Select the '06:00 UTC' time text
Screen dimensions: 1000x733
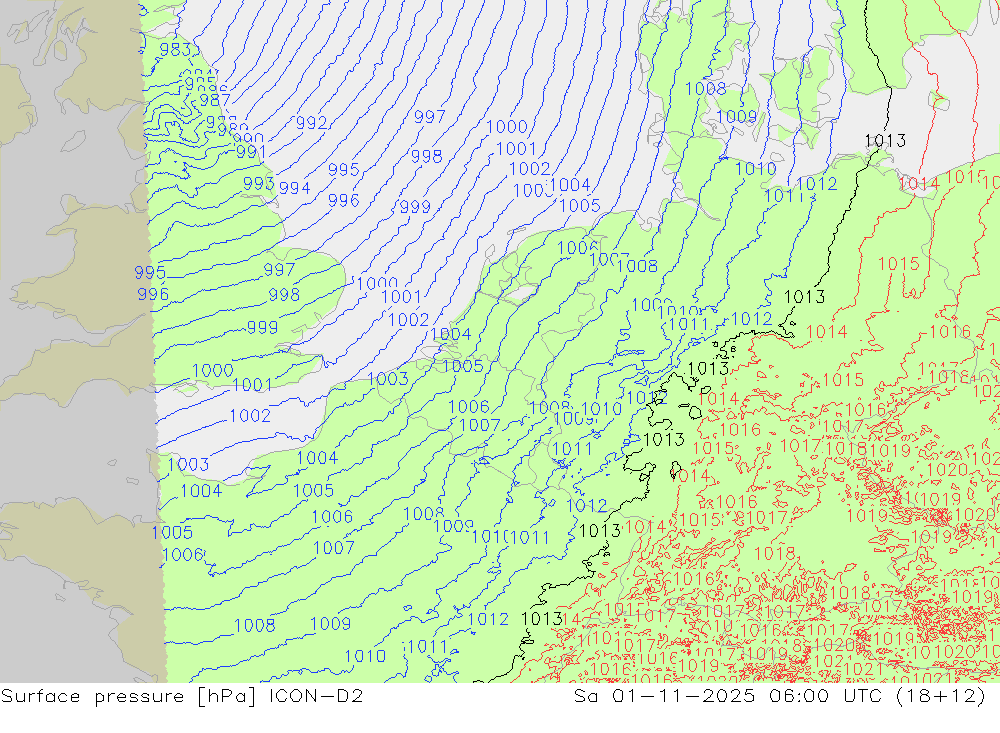(825, 696)
